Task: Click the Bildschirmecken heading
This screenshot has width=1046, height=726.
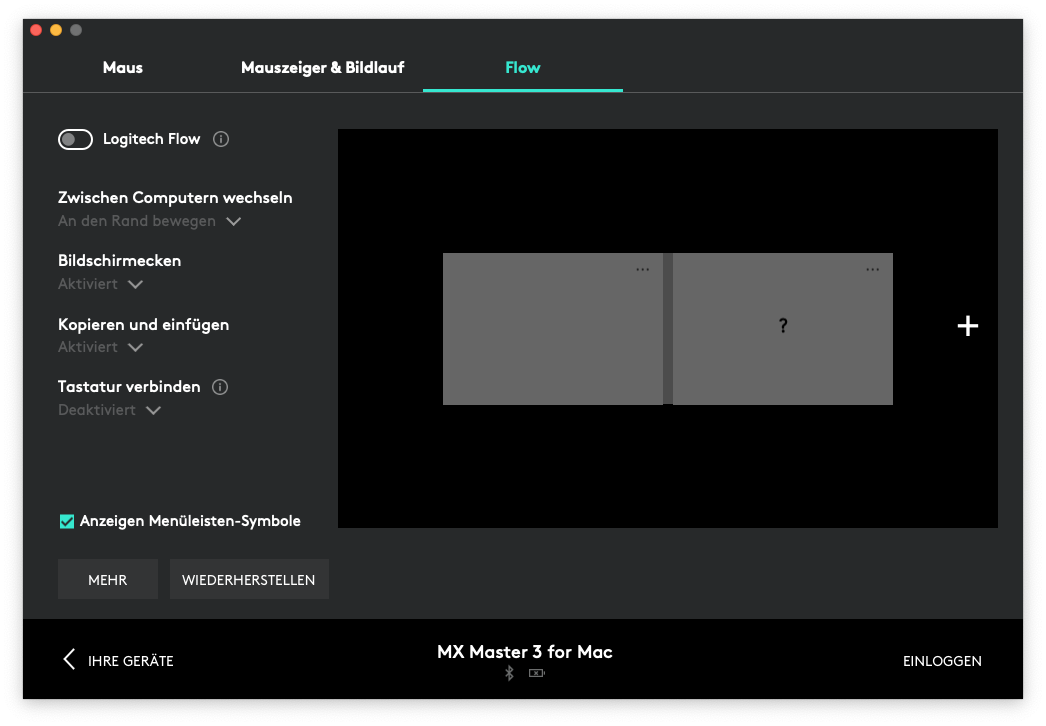Action: 119,260
